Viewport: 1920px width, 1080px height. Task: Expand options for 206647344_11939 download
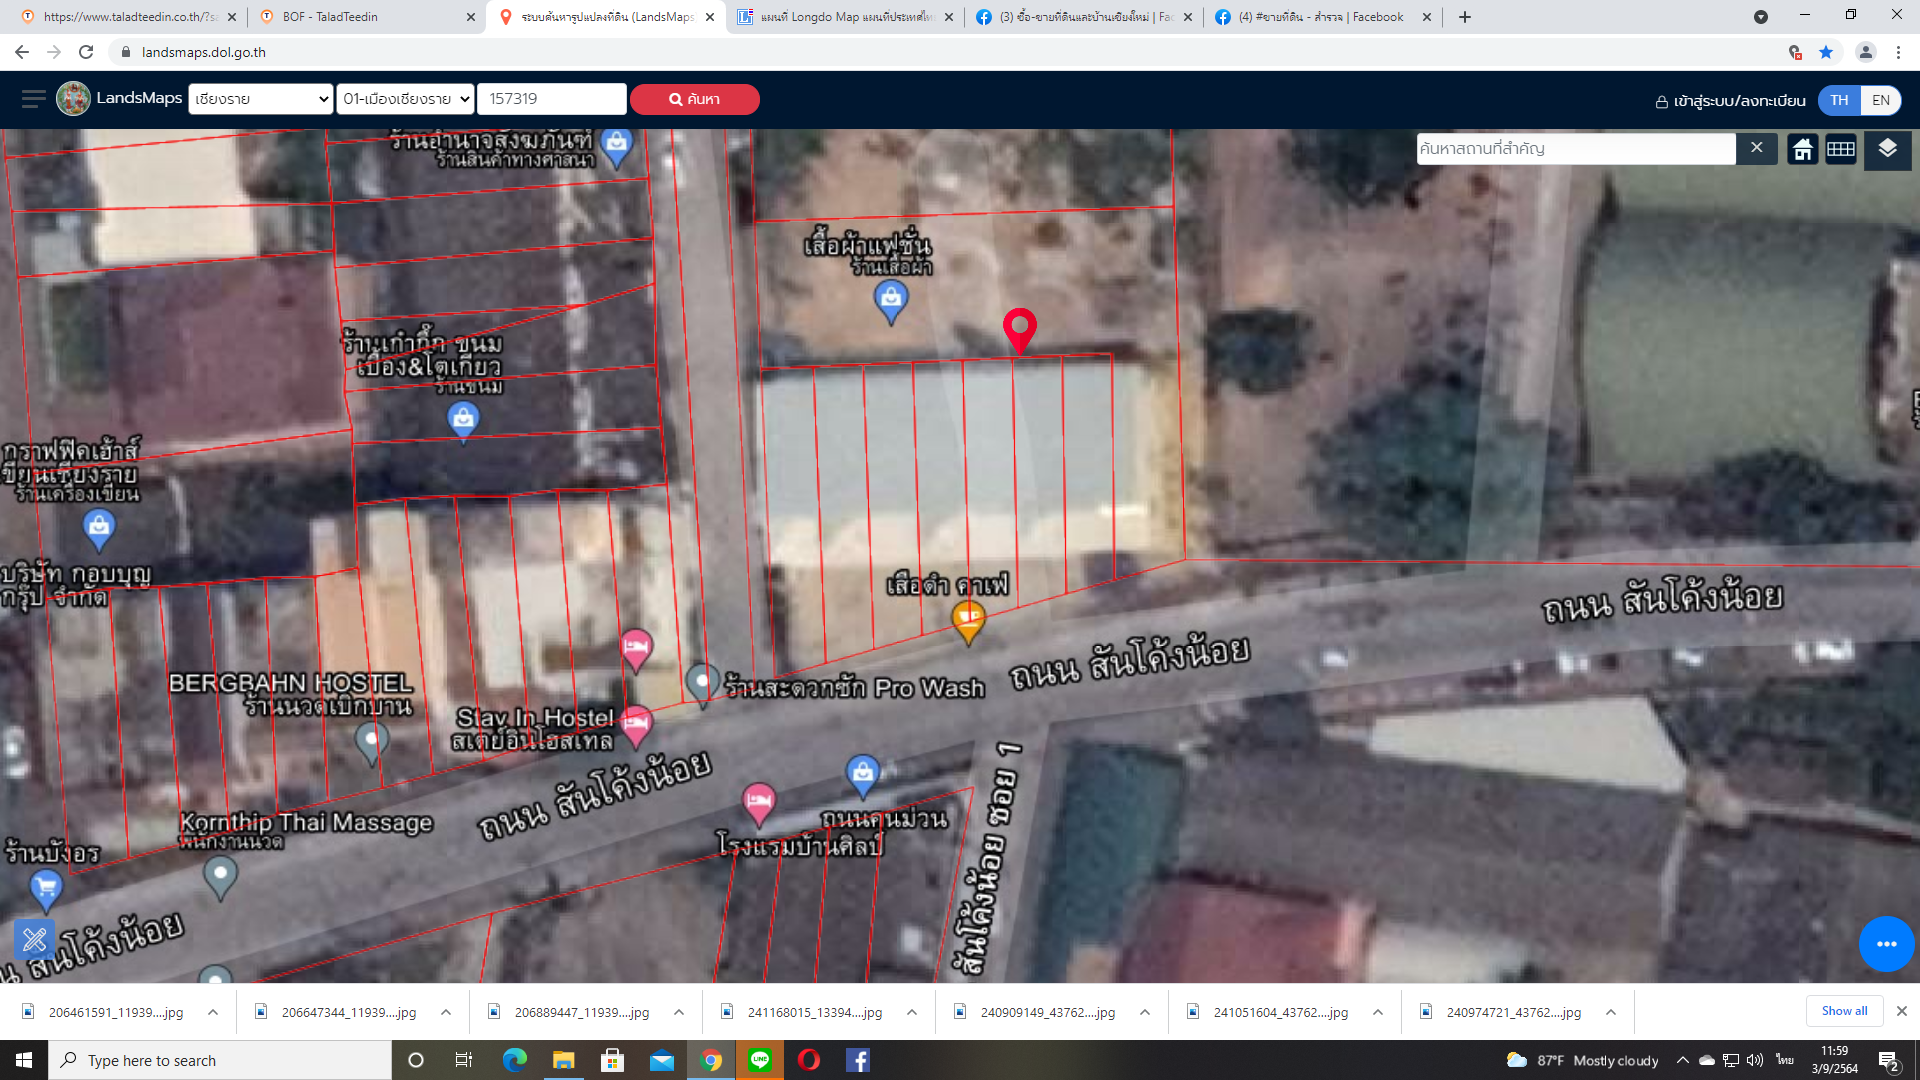[x=446, y=1012]
